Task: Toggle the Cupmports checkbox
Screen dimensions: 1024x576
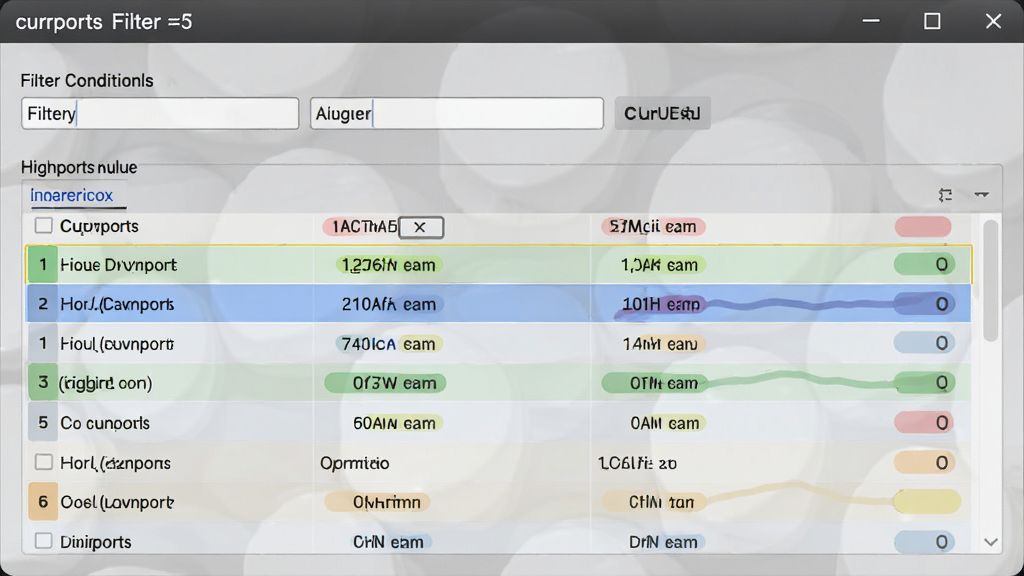Action: 43,225
